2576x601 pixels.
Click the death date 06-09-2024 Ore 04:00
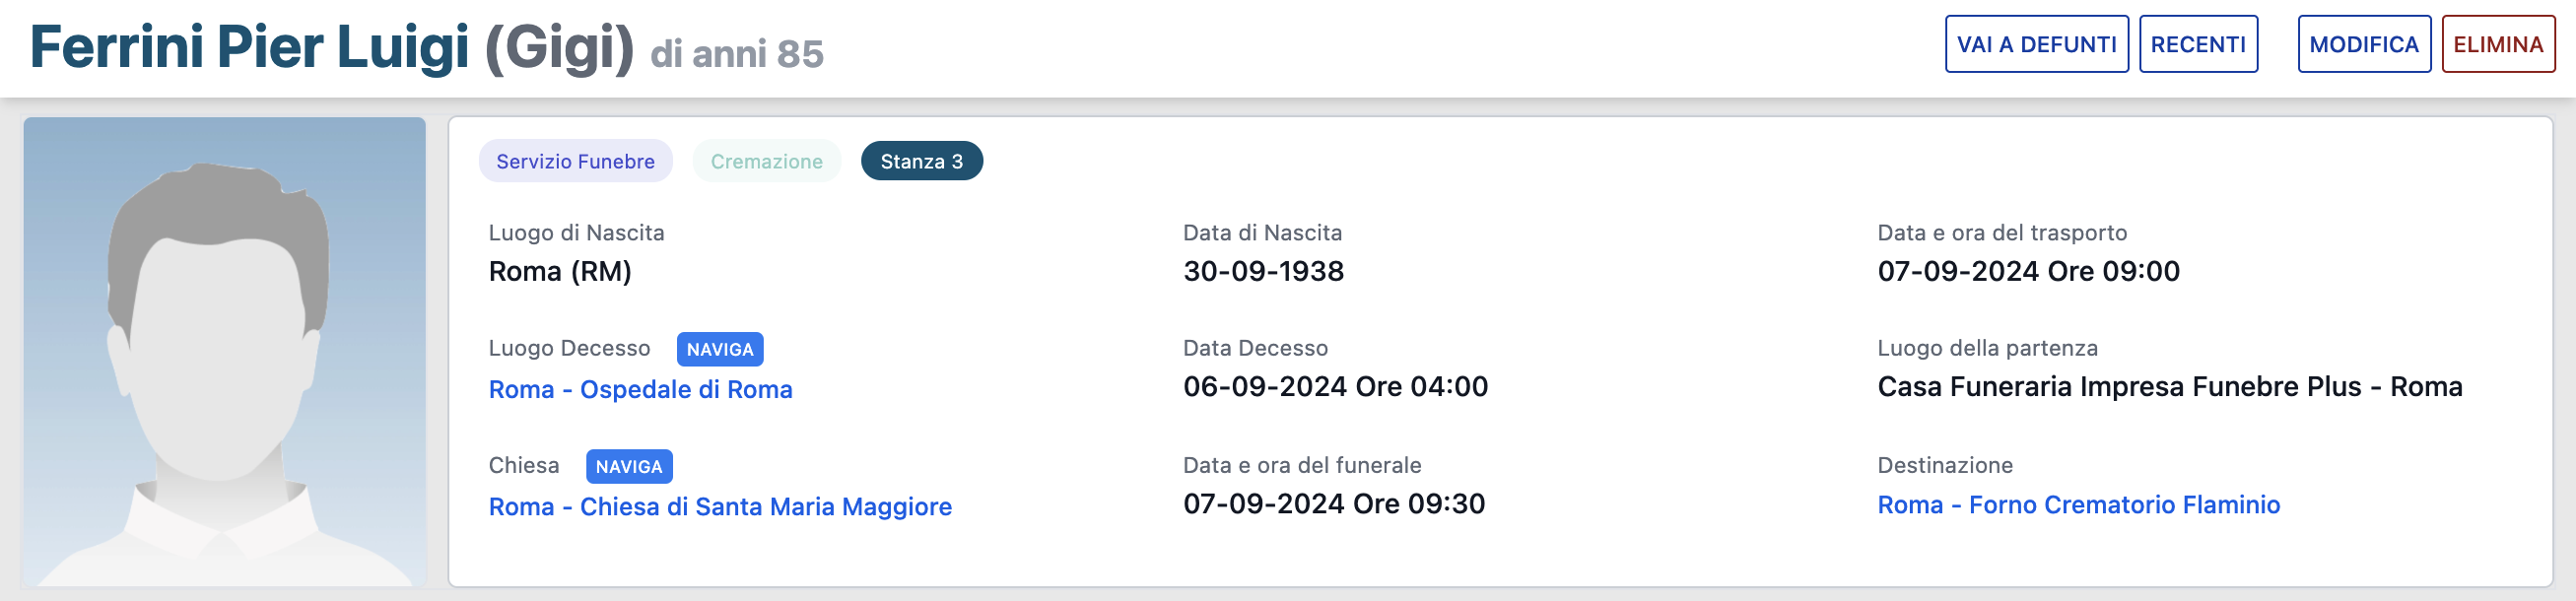(1335, 386)
